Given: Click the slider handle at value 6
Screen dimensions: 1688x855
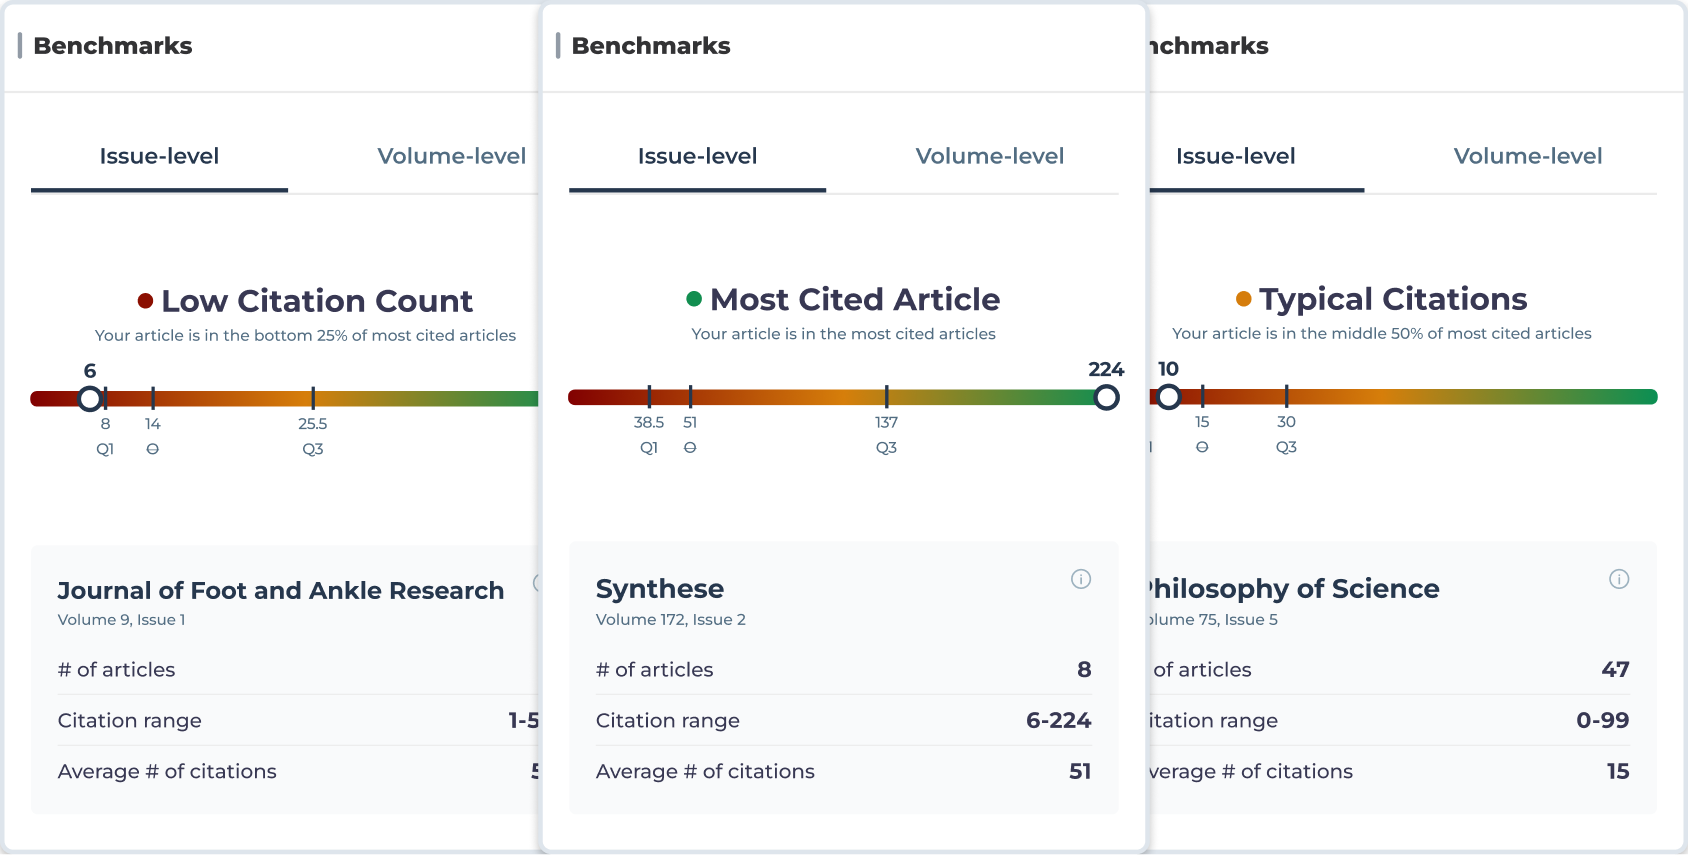Looking at the screenshot, I should [x=90, y=399].
